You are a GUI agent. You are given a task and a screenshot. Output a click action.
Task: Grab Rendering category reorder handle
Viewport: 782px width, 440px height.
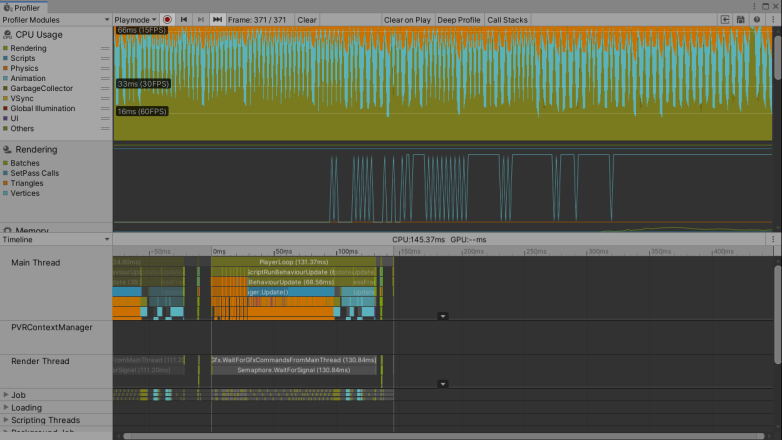coord(105,48)
